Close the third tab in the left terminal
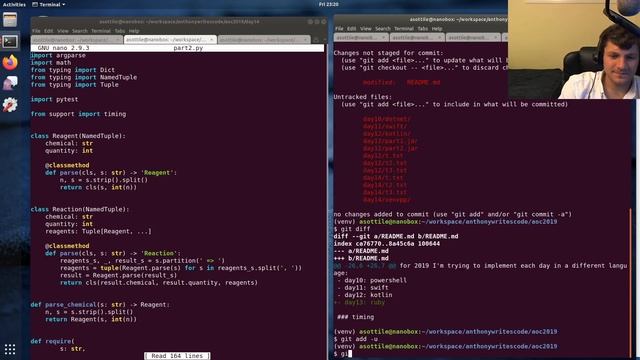The width and height of the screenshot is (640, 360). 305,40
